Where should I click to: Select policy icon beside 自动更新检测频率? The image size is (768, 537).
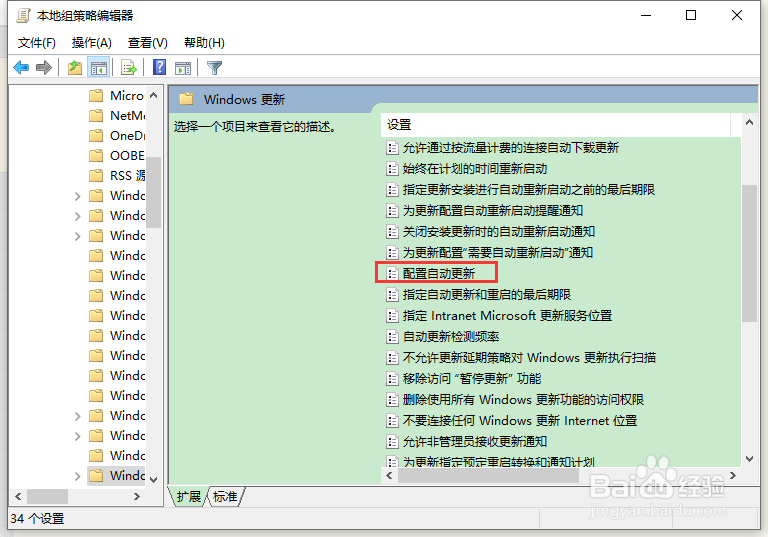[x=392, y=337]
